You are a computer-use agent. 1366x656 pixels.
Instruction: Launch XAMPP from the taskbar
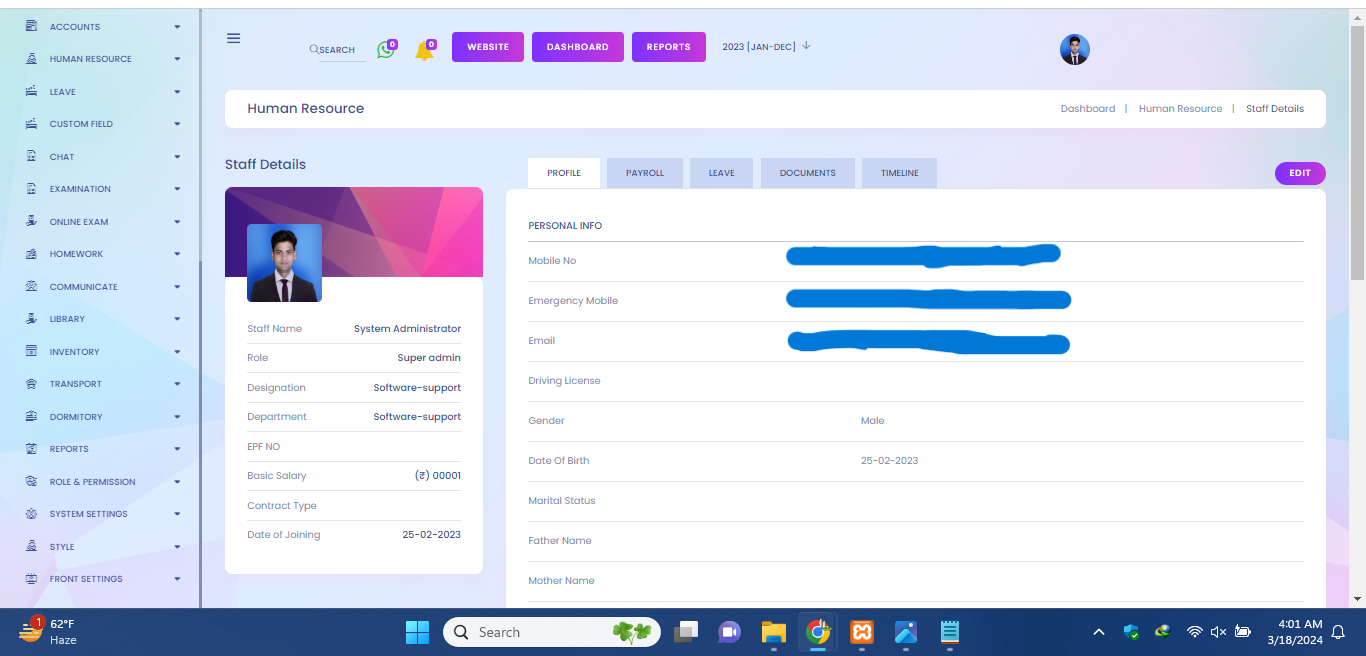[861, 632]
